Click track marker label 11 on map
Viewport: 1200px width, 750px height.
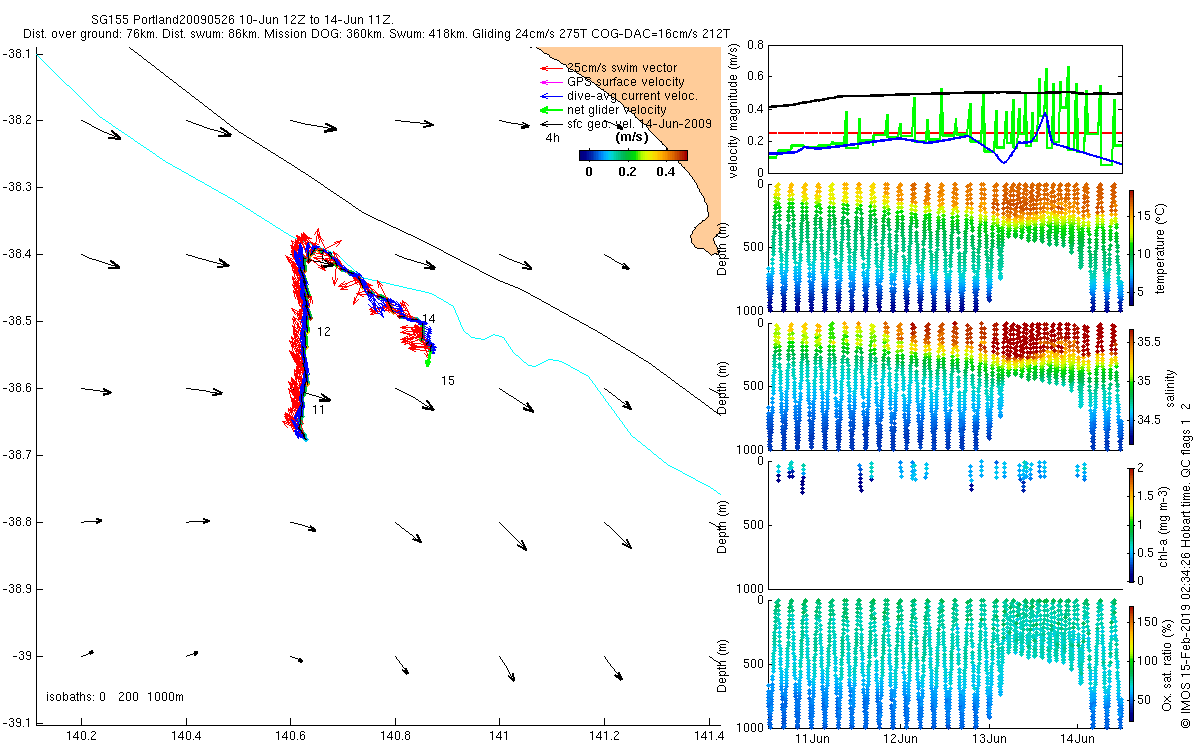(x=318, y=410)
